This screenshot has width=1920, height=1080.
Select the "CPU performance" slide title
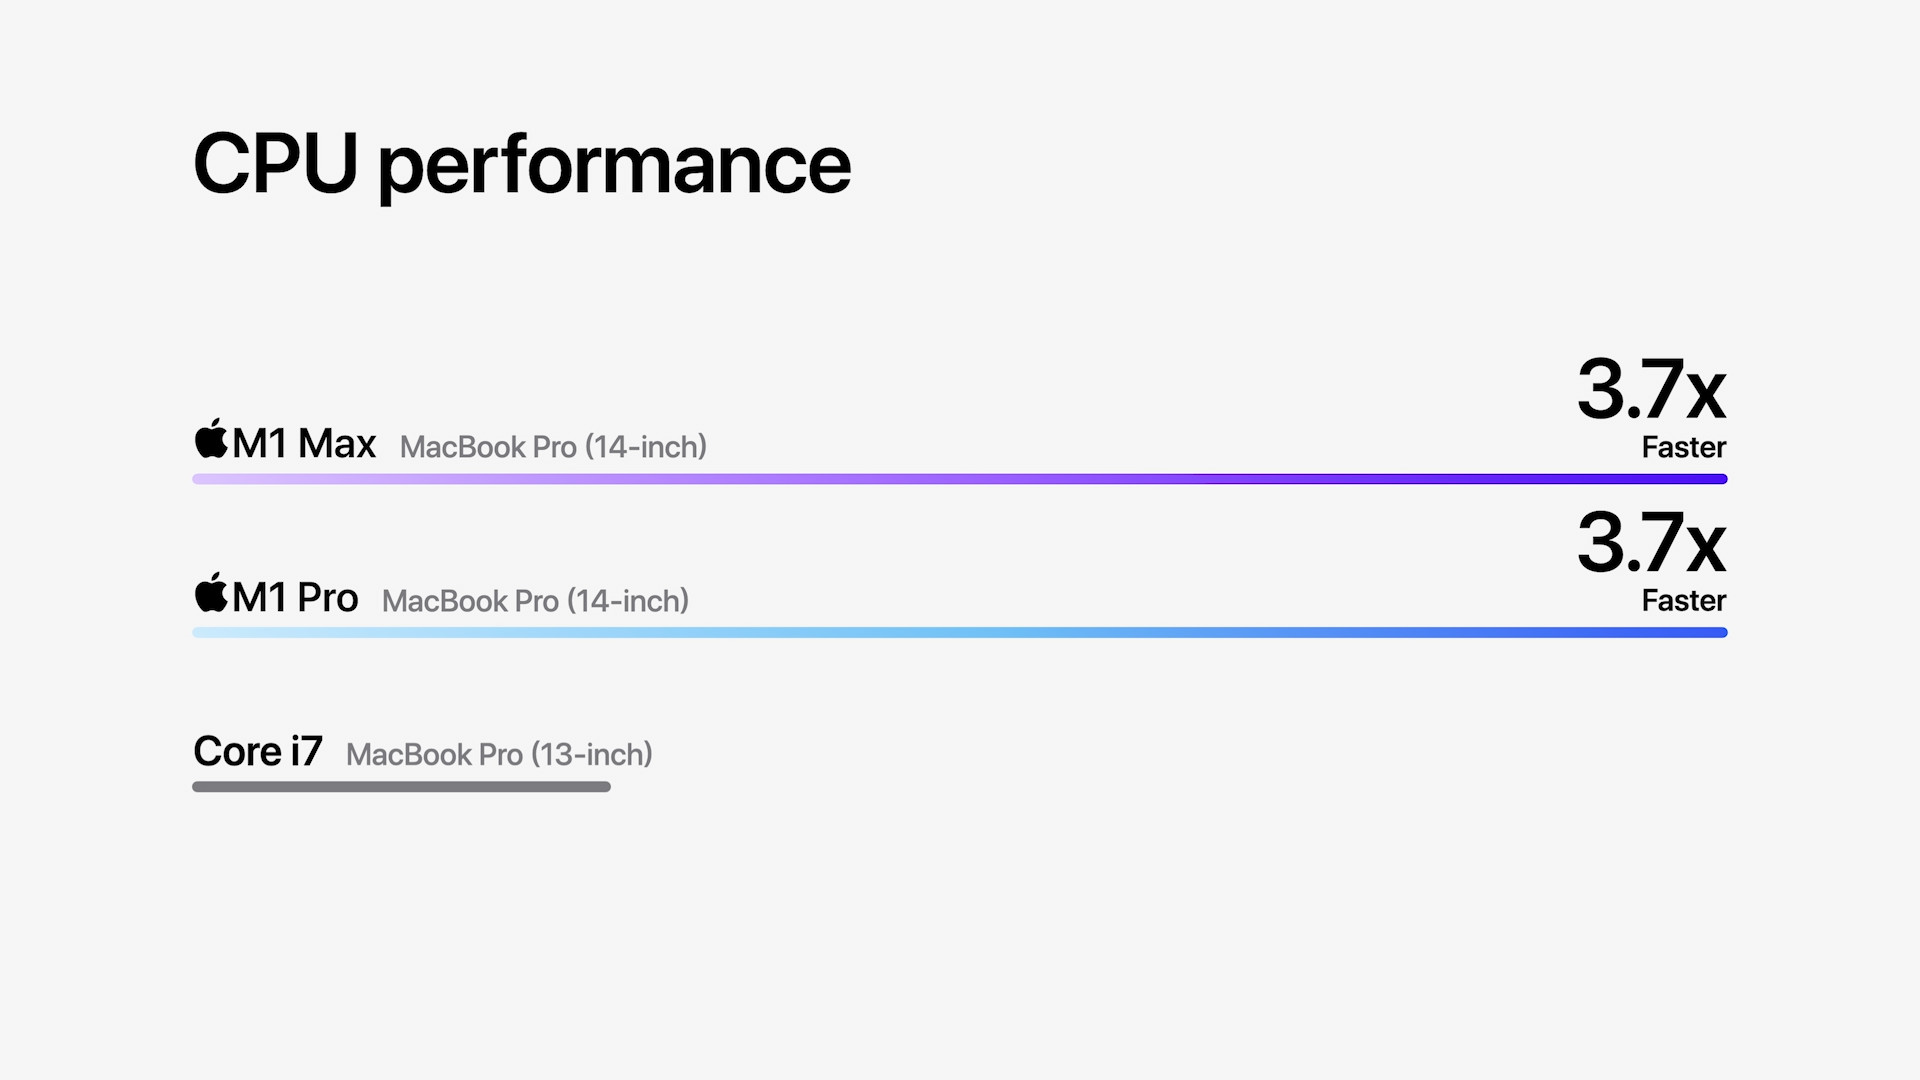tap(521, 164)
